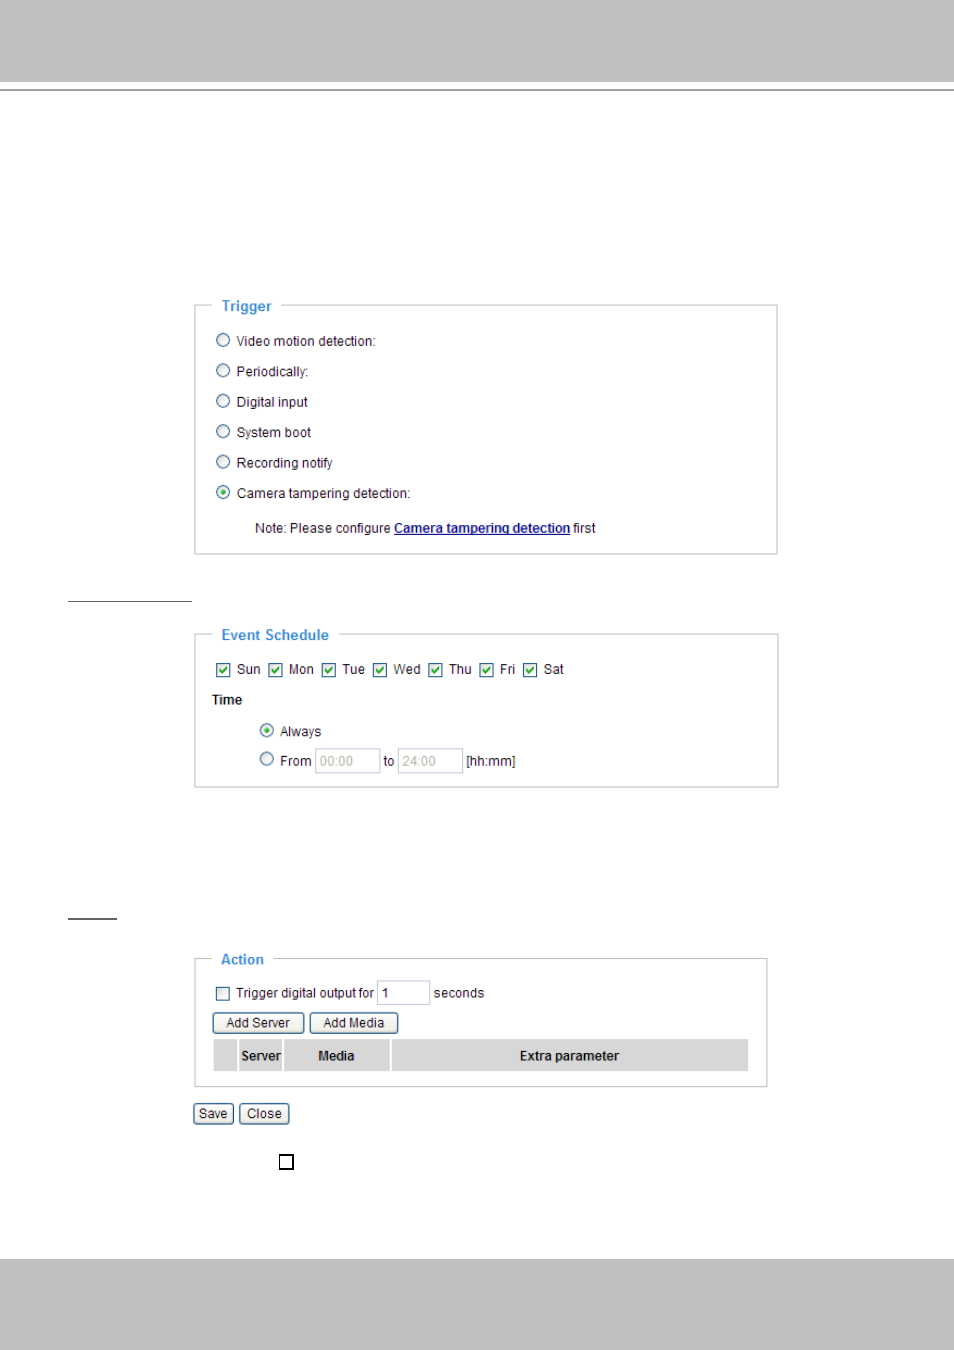Select System boot trigger
Image resolution: width=954 pixels, height=1350 pixels.
point(223,432)
